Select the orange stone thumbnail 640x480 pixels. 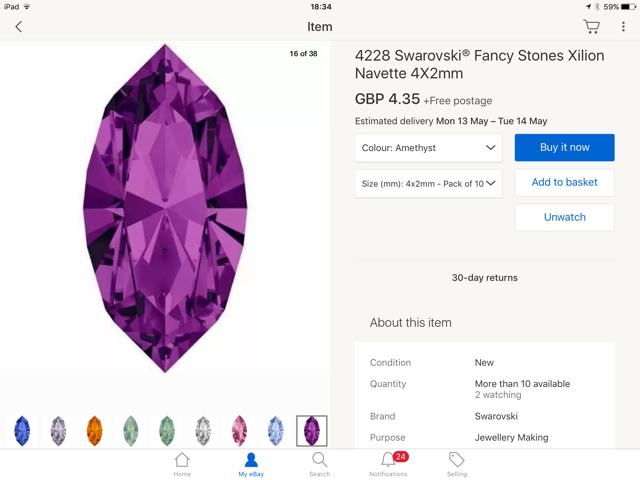tap(94, 431)
